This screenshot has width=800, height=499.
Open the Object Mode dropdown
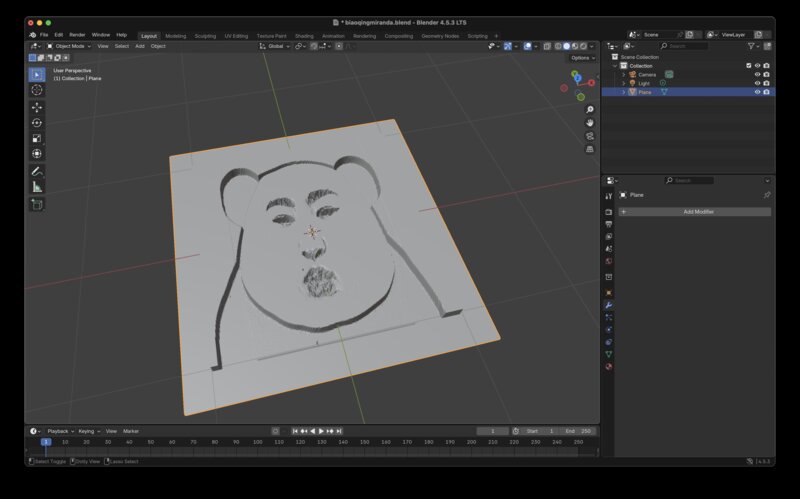(69, 46)
